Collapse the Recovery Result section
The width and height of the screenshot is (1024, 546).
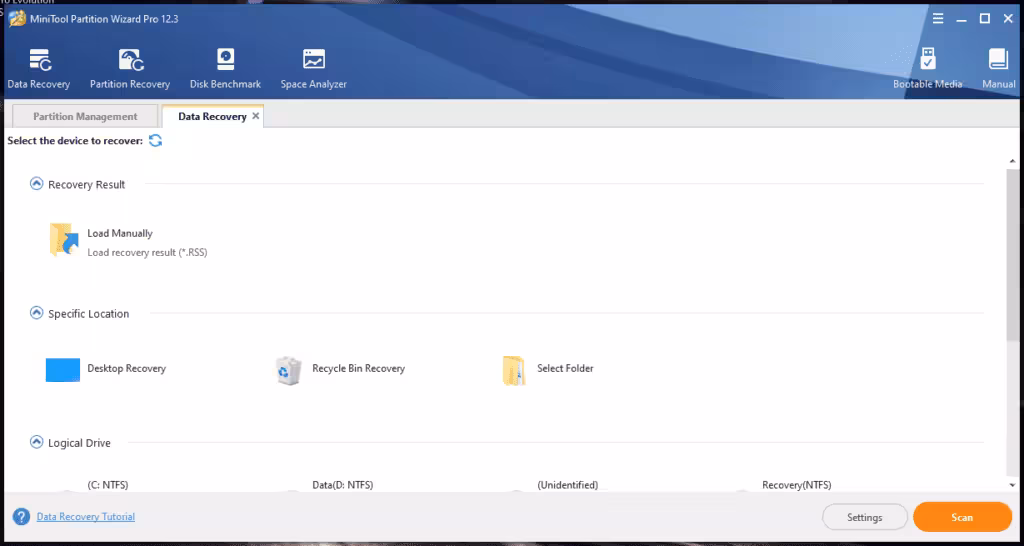[x=37, y=184]
